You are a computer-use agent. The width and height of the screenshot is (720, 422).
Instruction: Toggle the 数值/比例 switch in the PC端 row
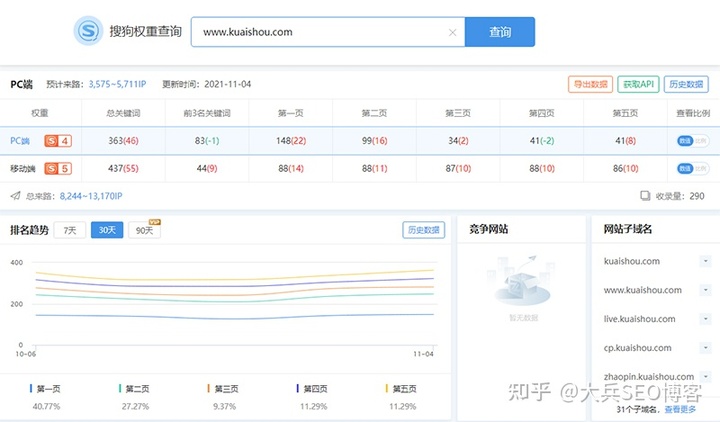[692, 141]
